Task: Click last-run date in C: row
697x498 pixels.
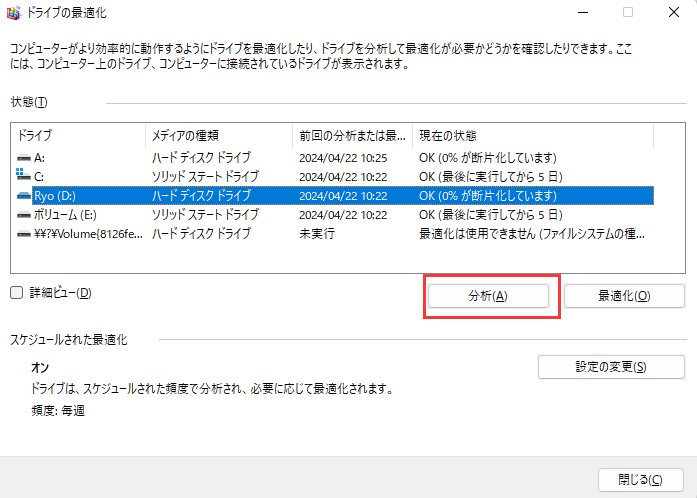Action: coord(343,177)
